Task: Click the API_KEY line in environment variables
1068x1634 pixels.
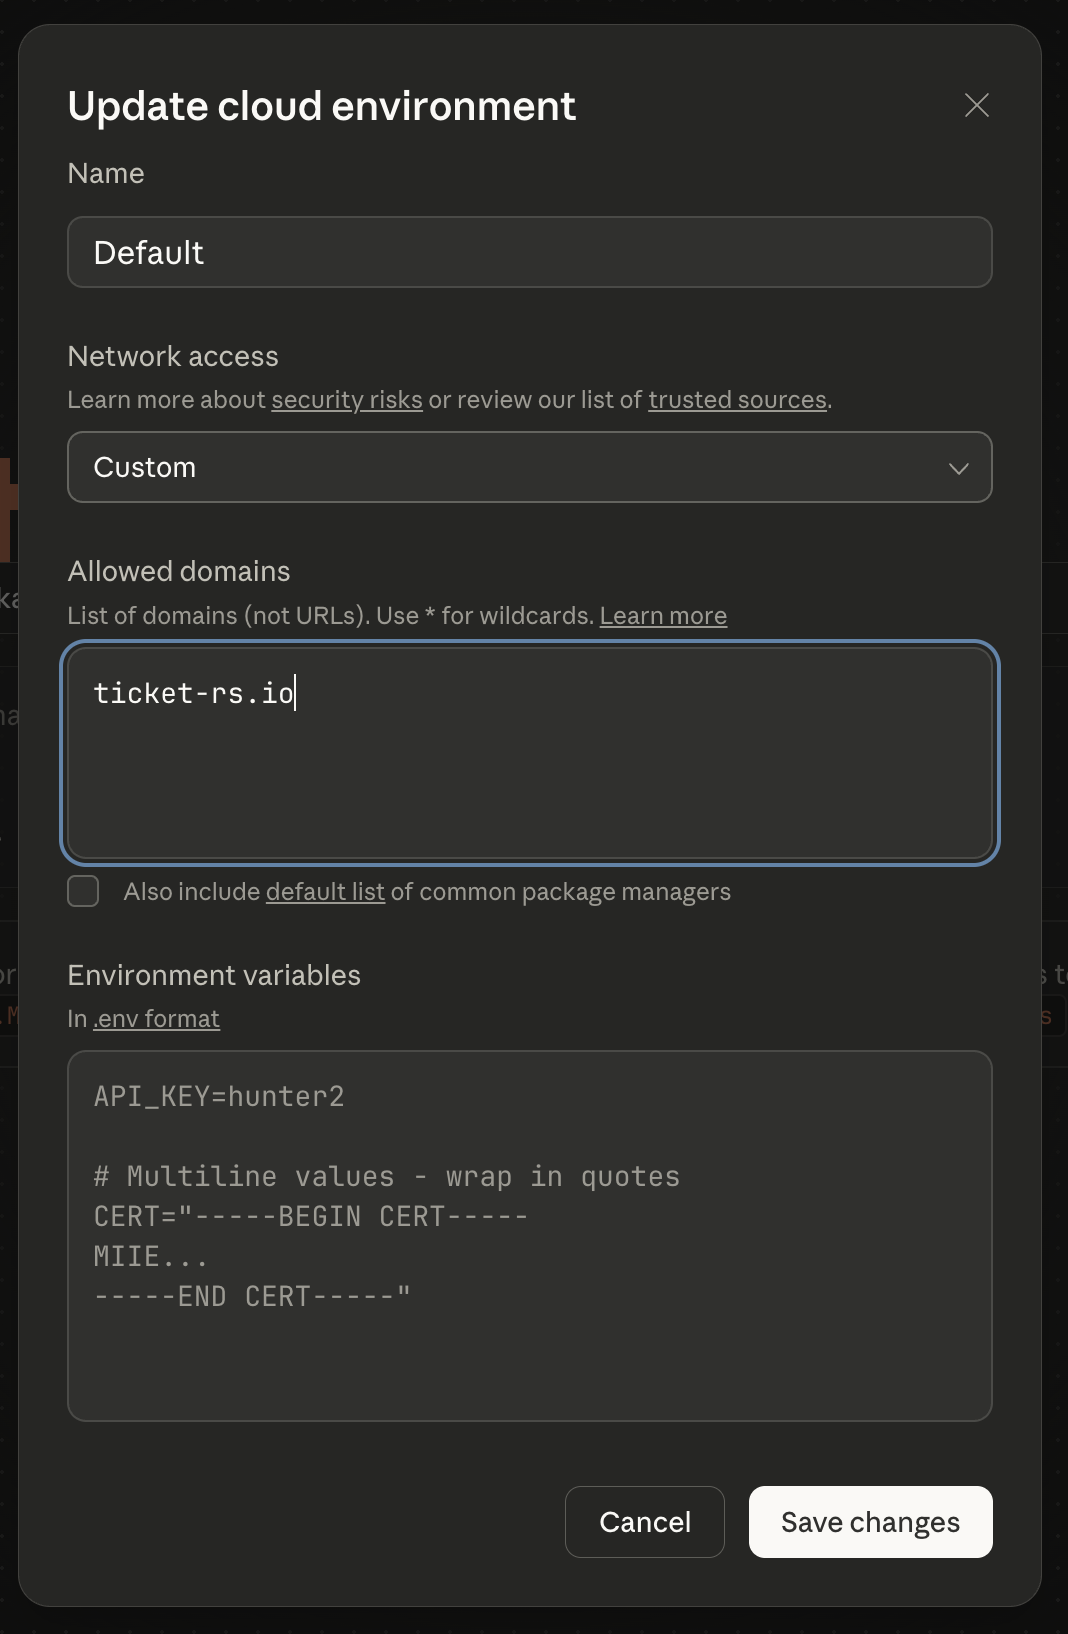Action: click(218, 1096)
